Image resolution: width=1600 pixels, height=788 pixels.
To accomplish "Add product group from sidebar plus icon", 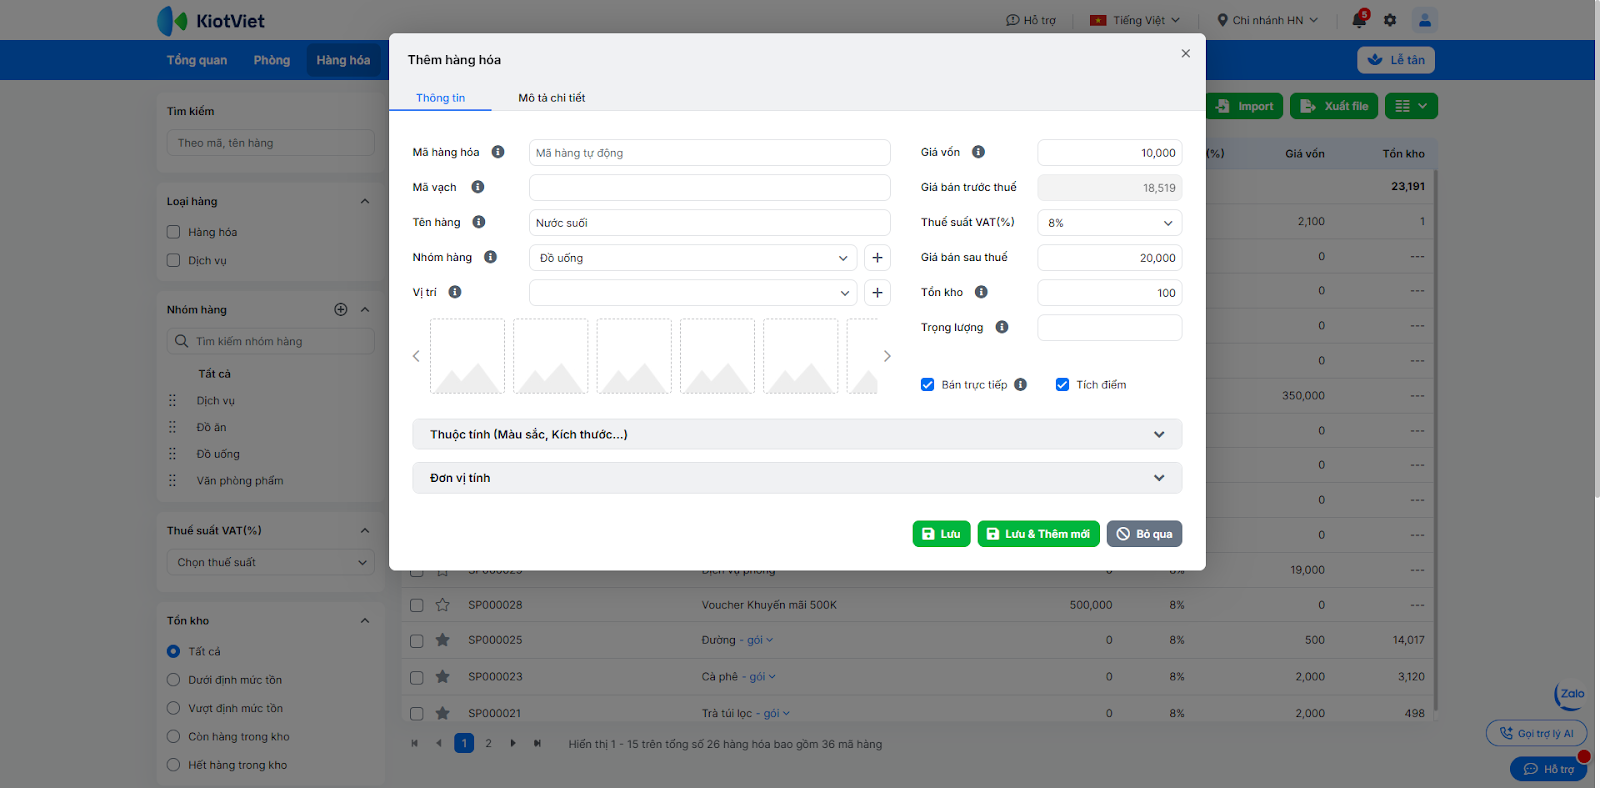I will click(x=341, y=310).
